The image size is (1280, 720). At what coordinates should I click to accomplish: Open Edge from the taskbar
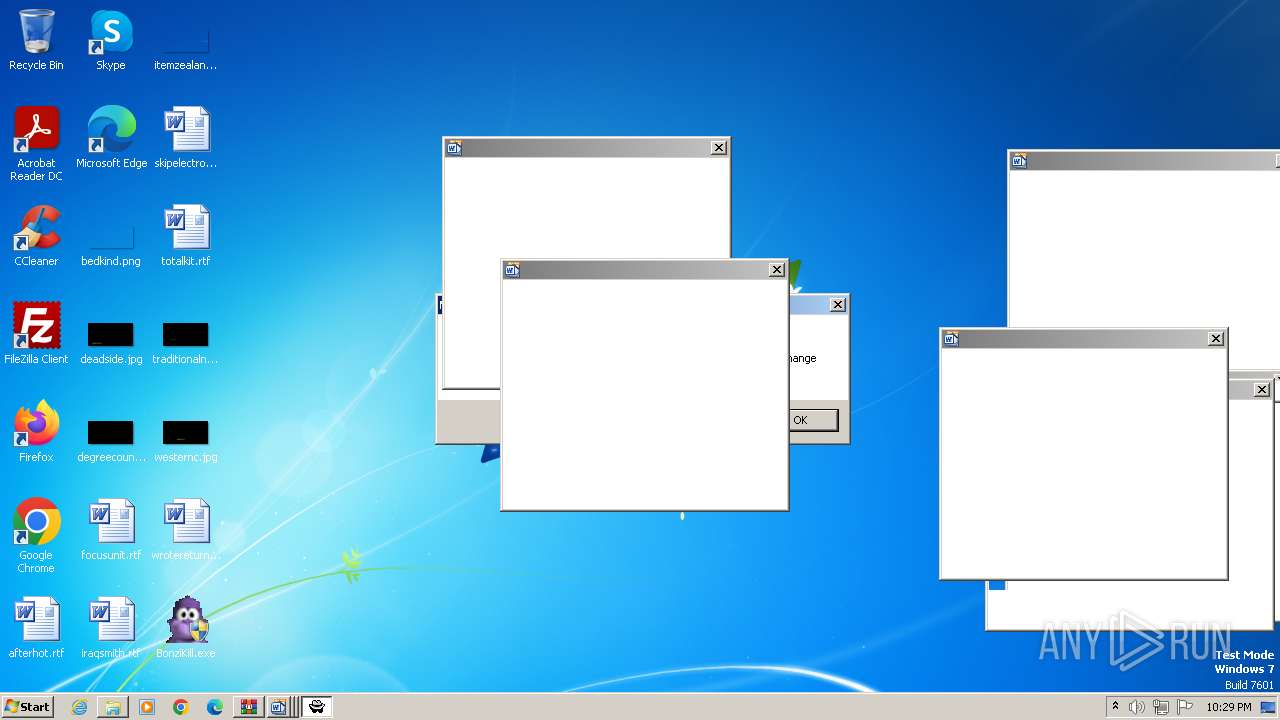point(215,707)
